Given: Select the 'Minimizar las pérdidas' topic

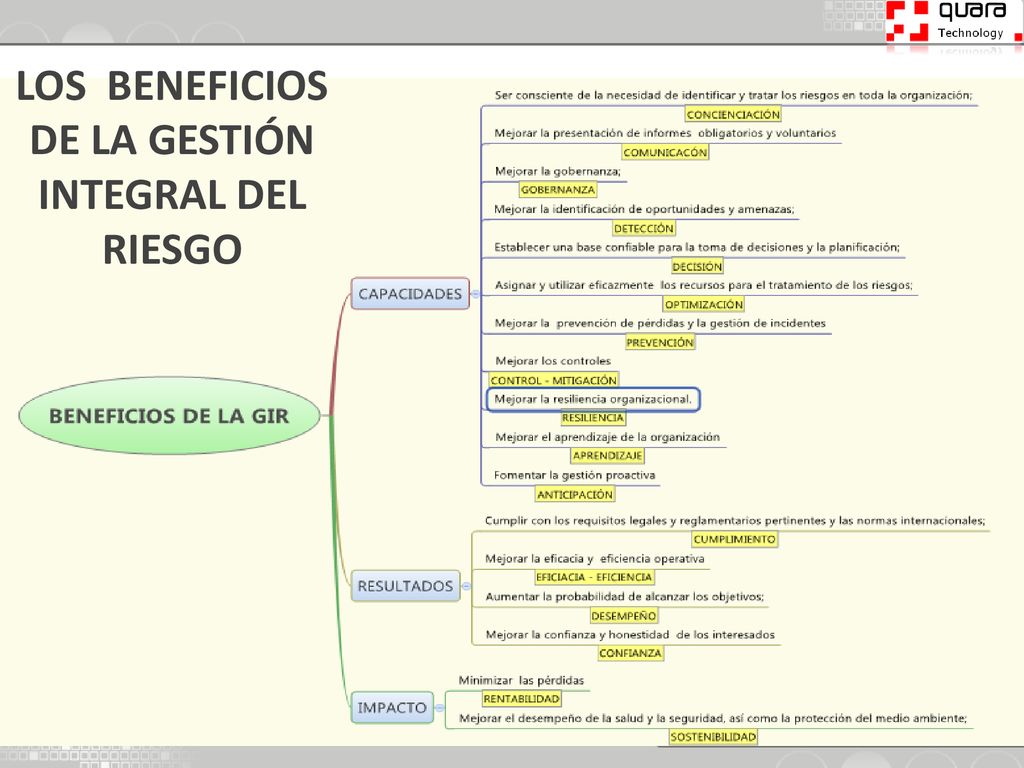Looking at the screenshot, I should coord(521,680).
